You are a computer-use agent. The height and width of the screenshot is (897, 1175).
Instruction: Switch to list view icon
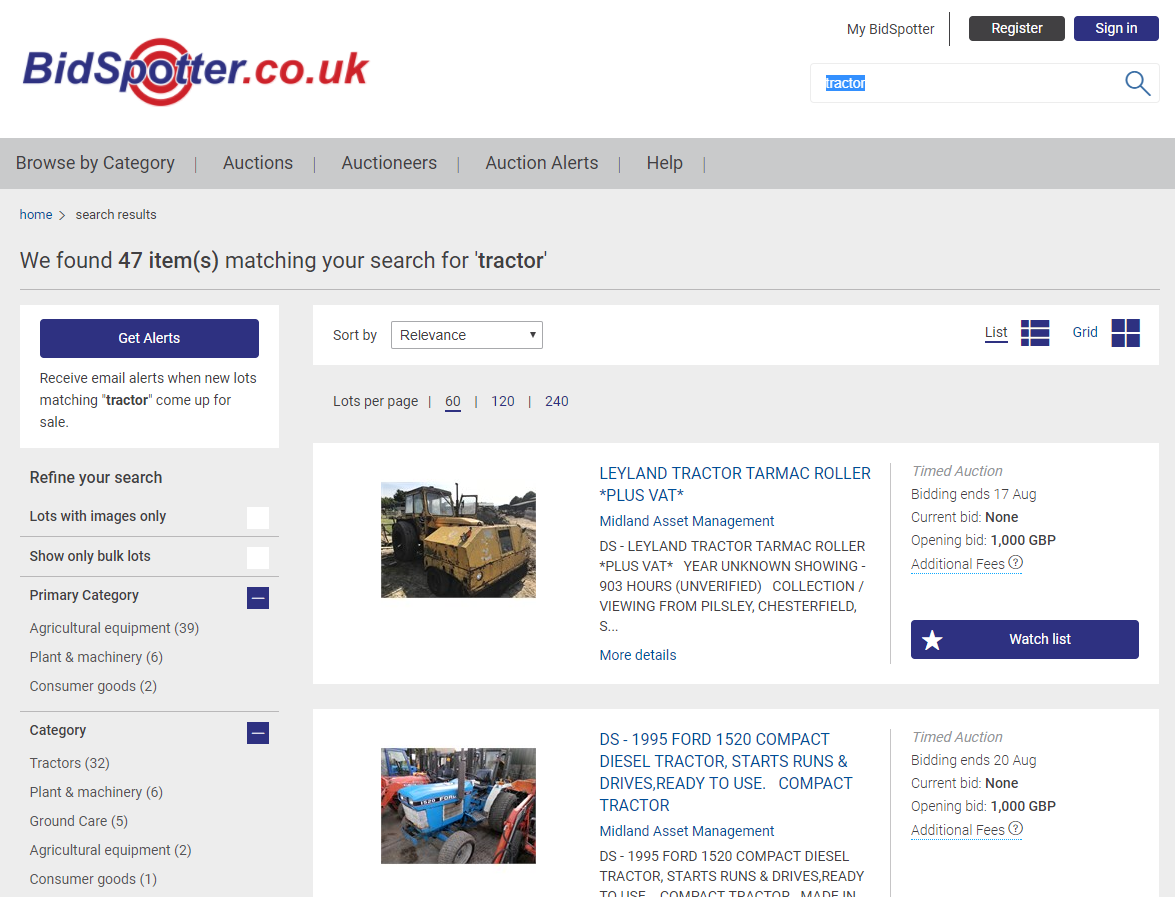pyautogui.click(x=1035, y=333)
